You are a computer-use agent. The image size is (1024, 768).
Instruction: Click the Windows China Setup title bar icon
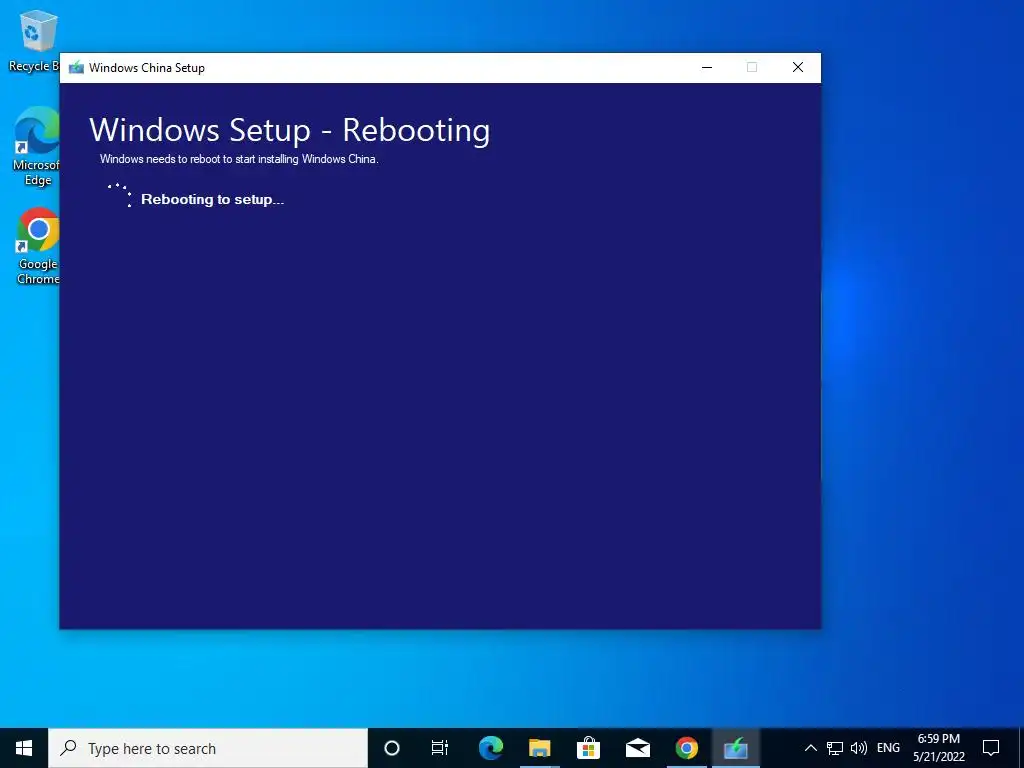[x=76, y=67]
